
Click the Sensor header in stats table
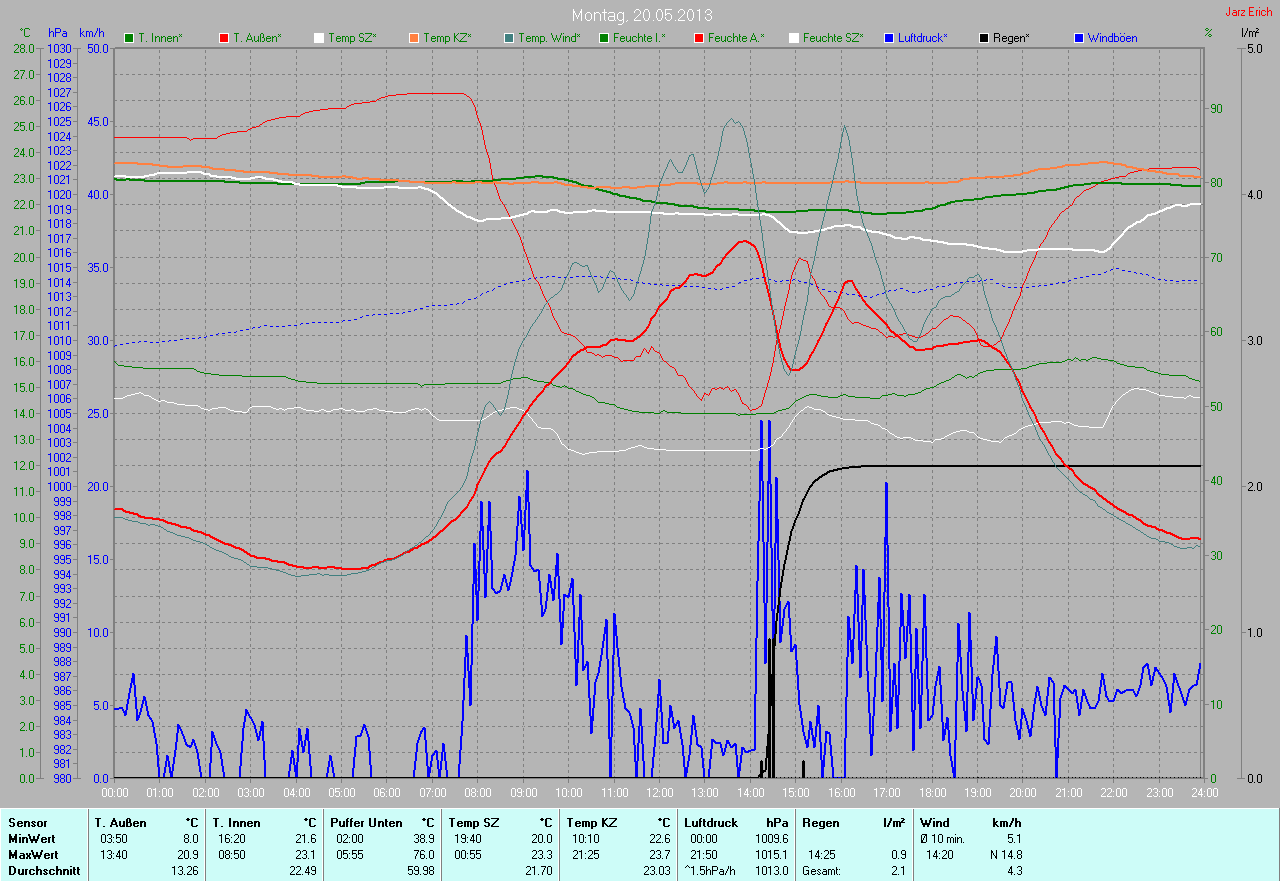tap(27, 823)
